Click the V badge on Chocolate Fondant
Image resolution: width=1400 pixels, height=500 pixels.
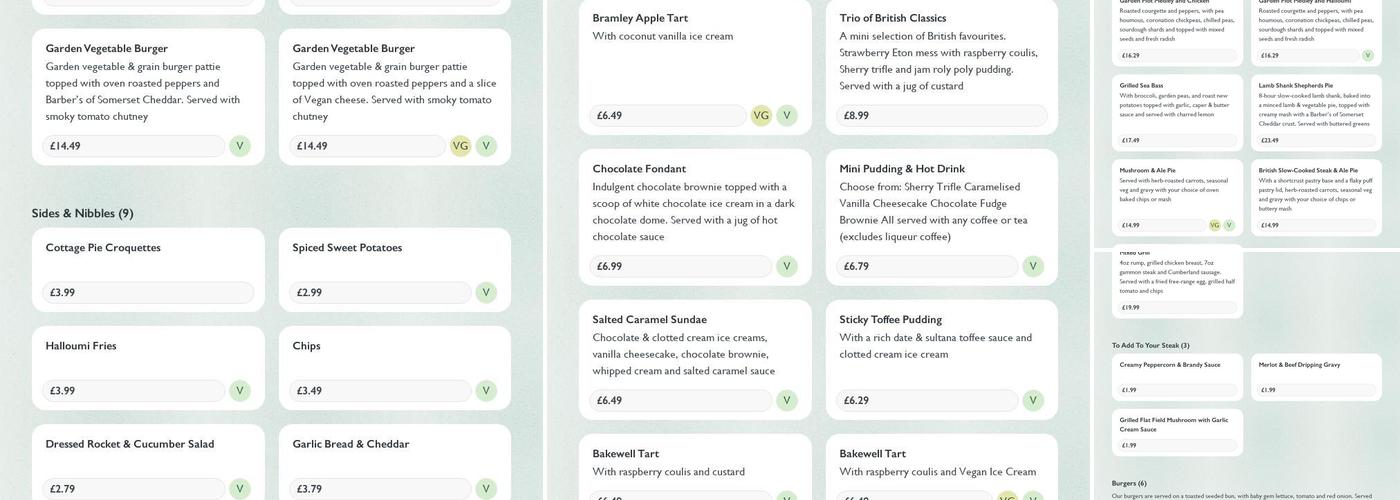click(x=787, y=267)
